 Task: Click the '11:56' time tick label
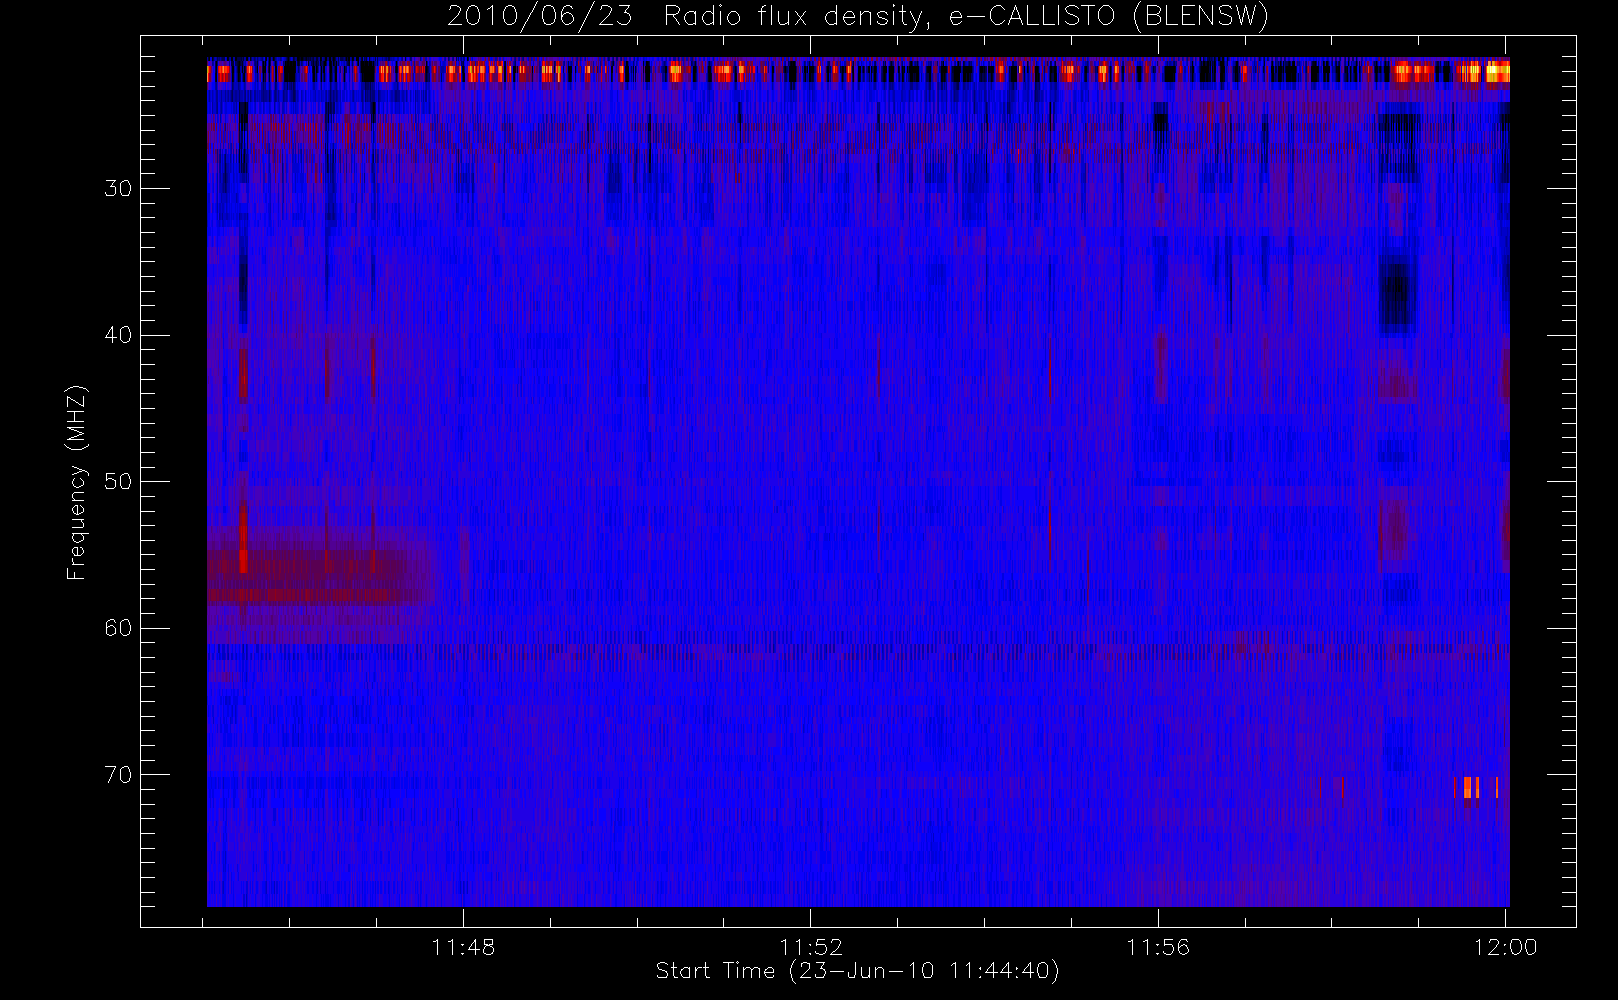tap(1158, 947)
